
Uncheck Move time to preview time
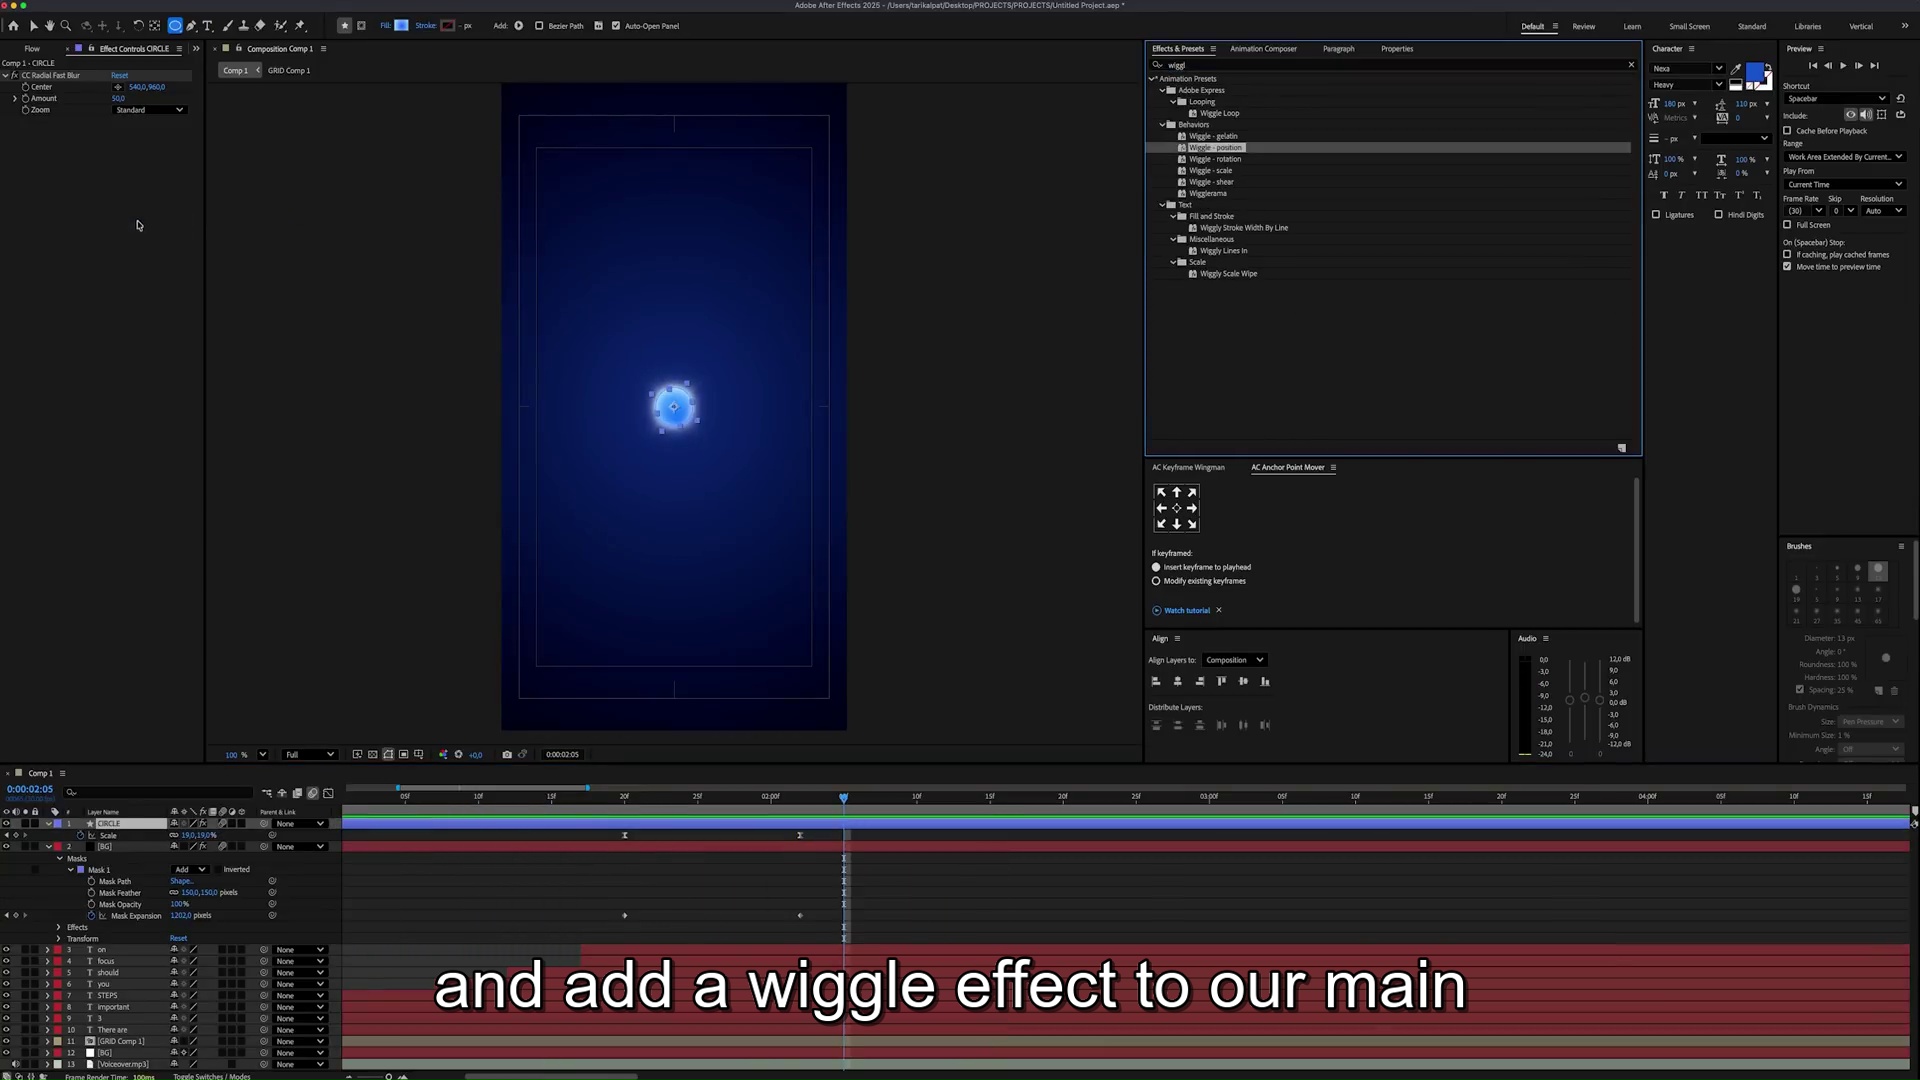[x=1787, y=267]
